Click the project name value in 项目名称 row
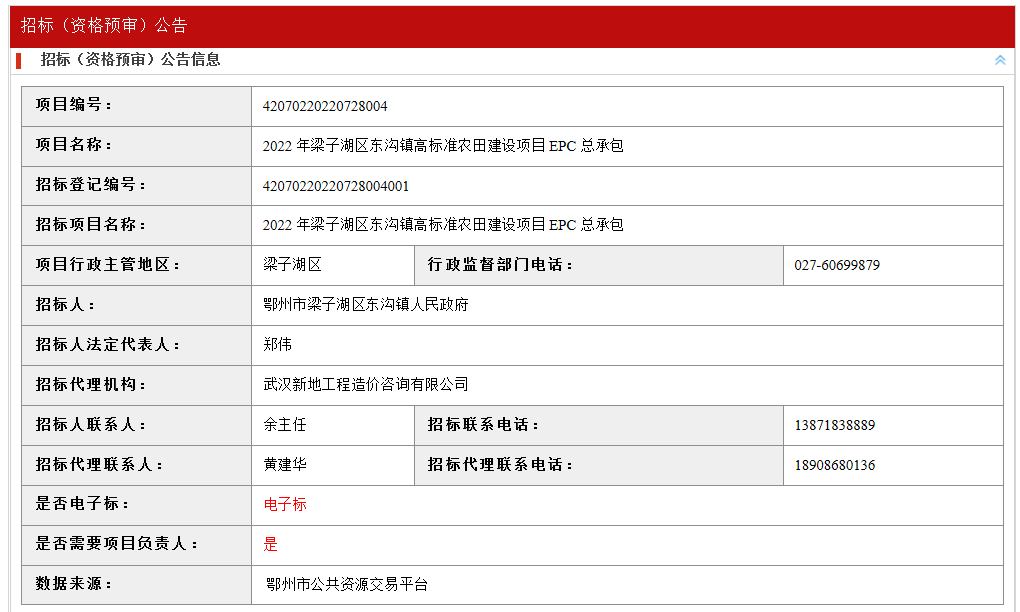Screen dimensions: 1020x612 click(x=443, y=146)
